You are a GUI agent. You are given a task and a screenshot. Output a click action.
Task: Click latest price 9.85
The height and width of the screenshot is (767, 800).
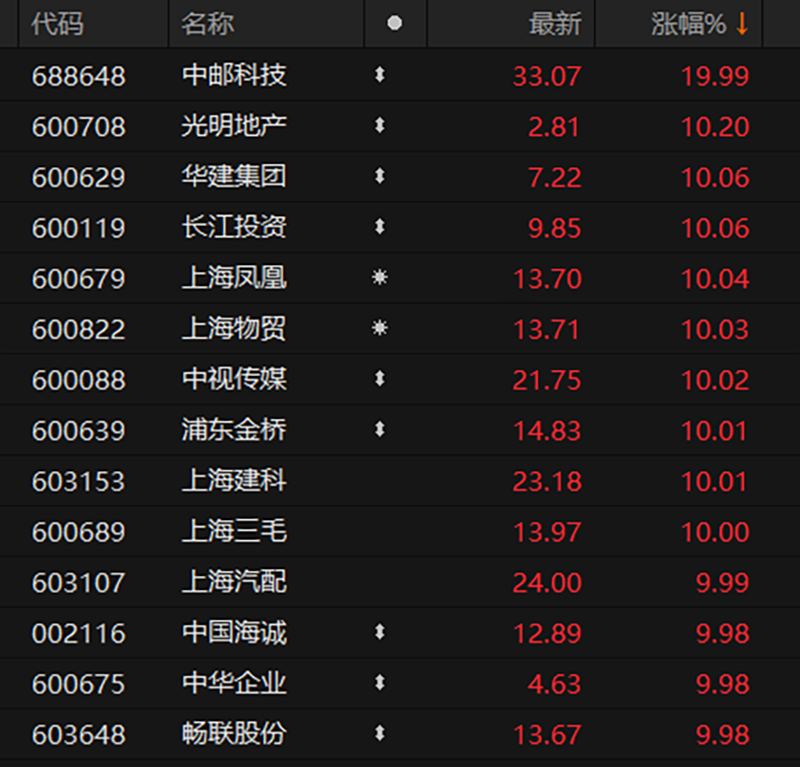point(554,228)
